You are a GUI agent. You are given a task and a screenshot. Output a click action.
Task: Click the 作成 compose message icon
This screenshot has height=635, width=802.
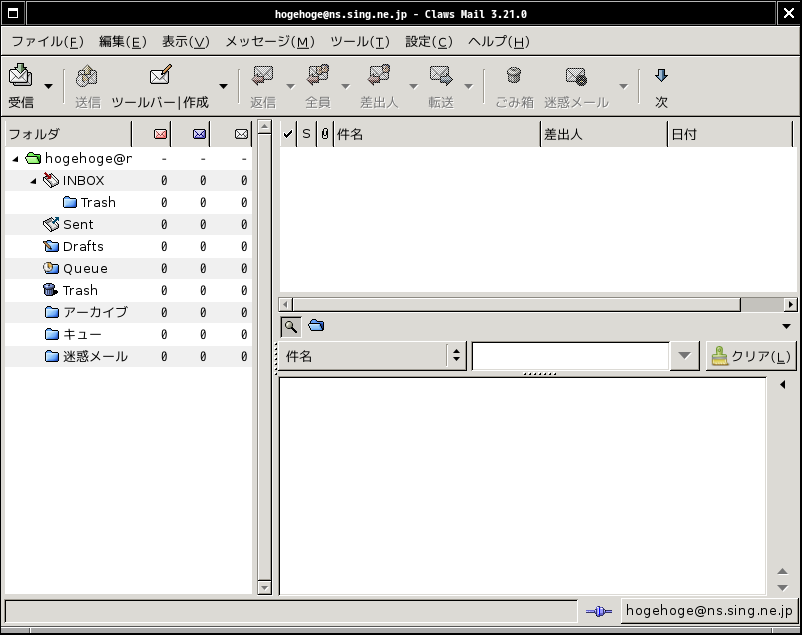[x=160, y=76]
